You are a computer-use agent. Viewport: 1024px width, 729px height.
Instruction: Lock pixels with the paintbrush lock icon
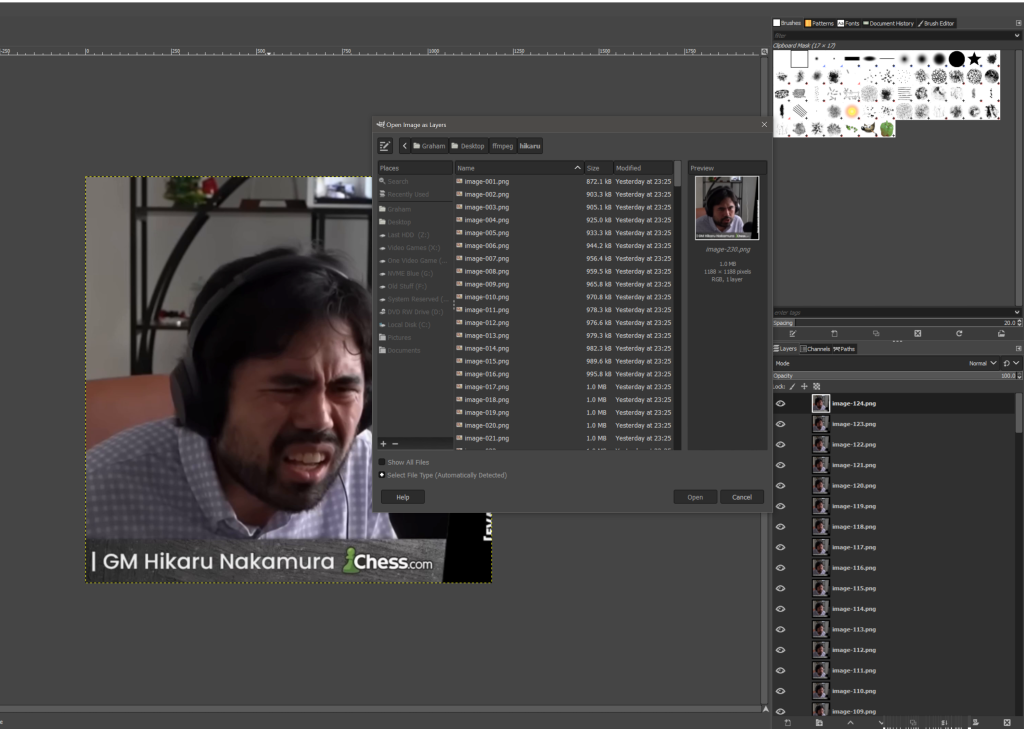tap(792, 386)
